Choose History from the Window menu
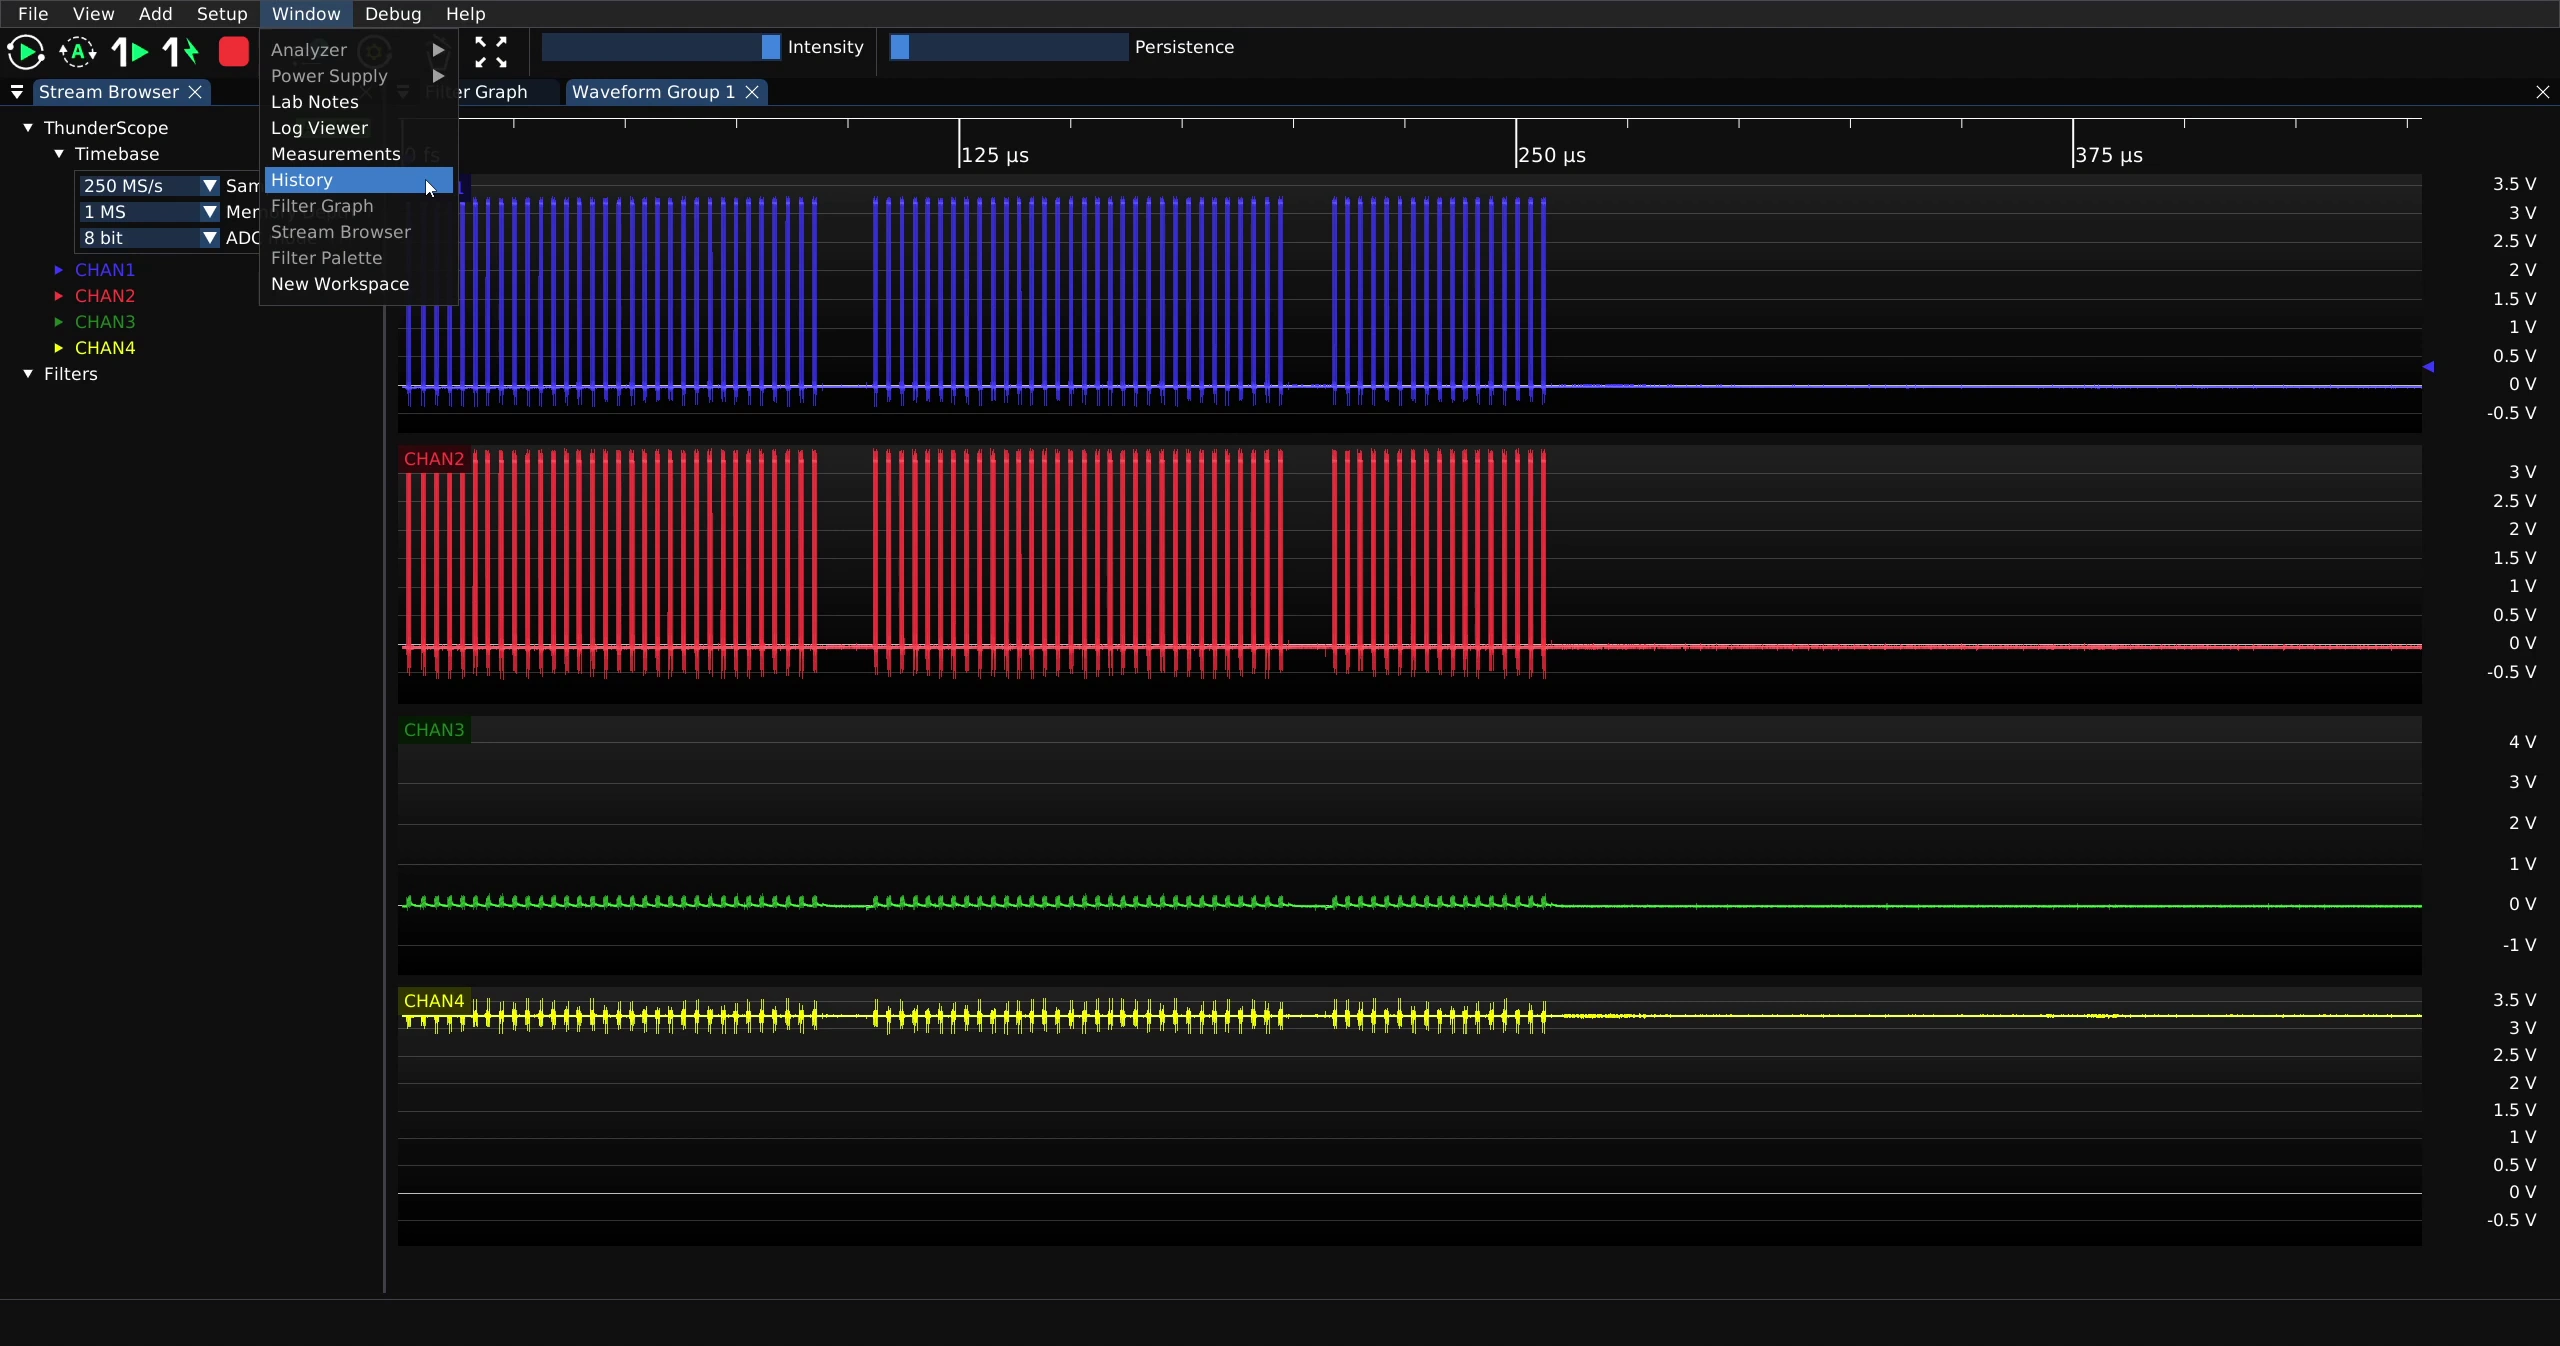Viewport: 2560px width, 1346px height. coord(359,180)
